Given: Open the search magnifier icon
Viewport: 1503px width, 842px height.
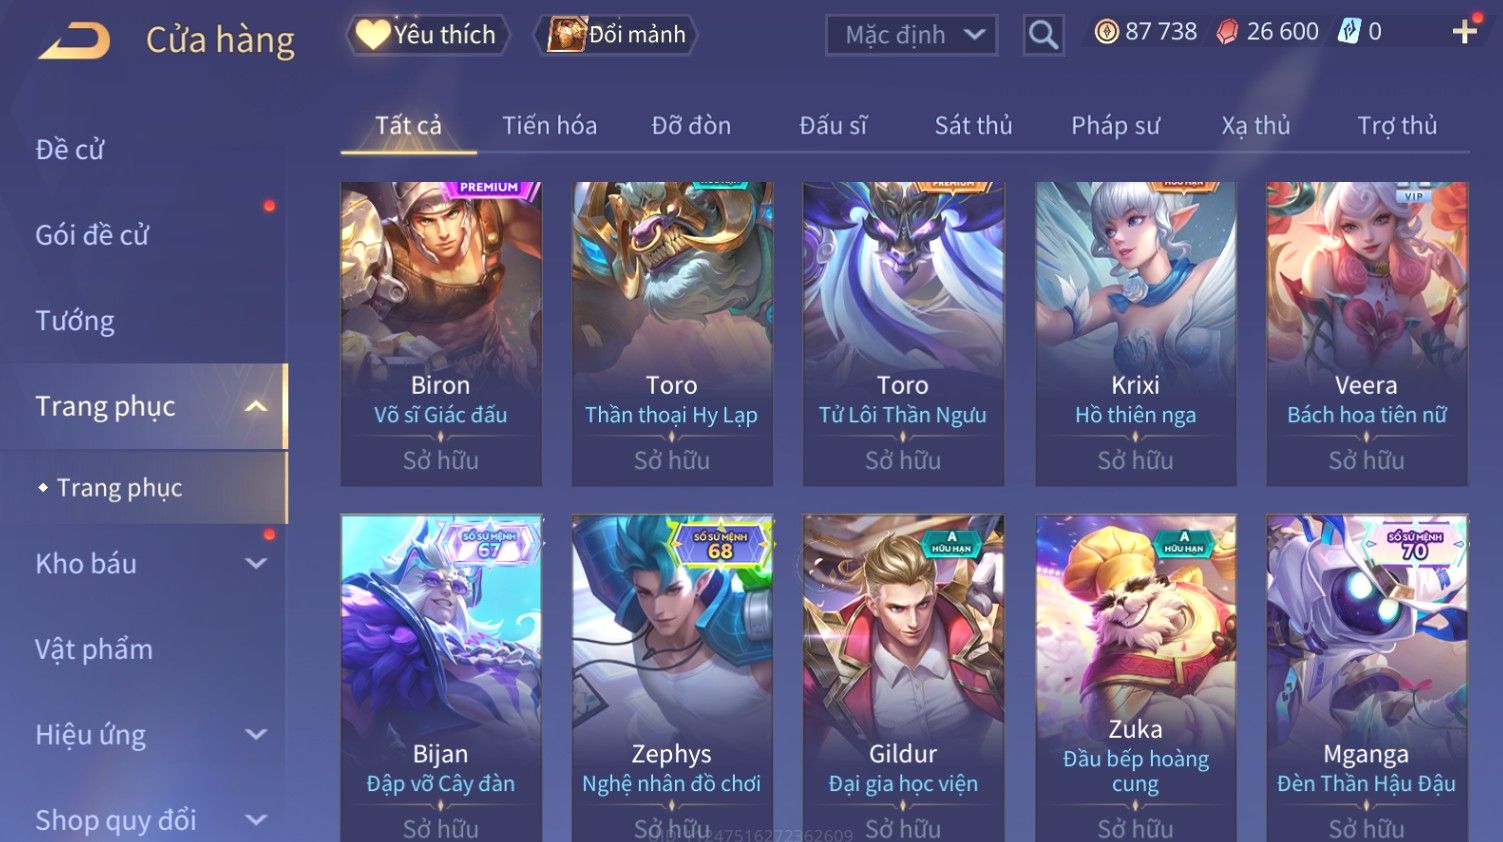Looking at the screenshot, I should click(x=1043, y=35).
